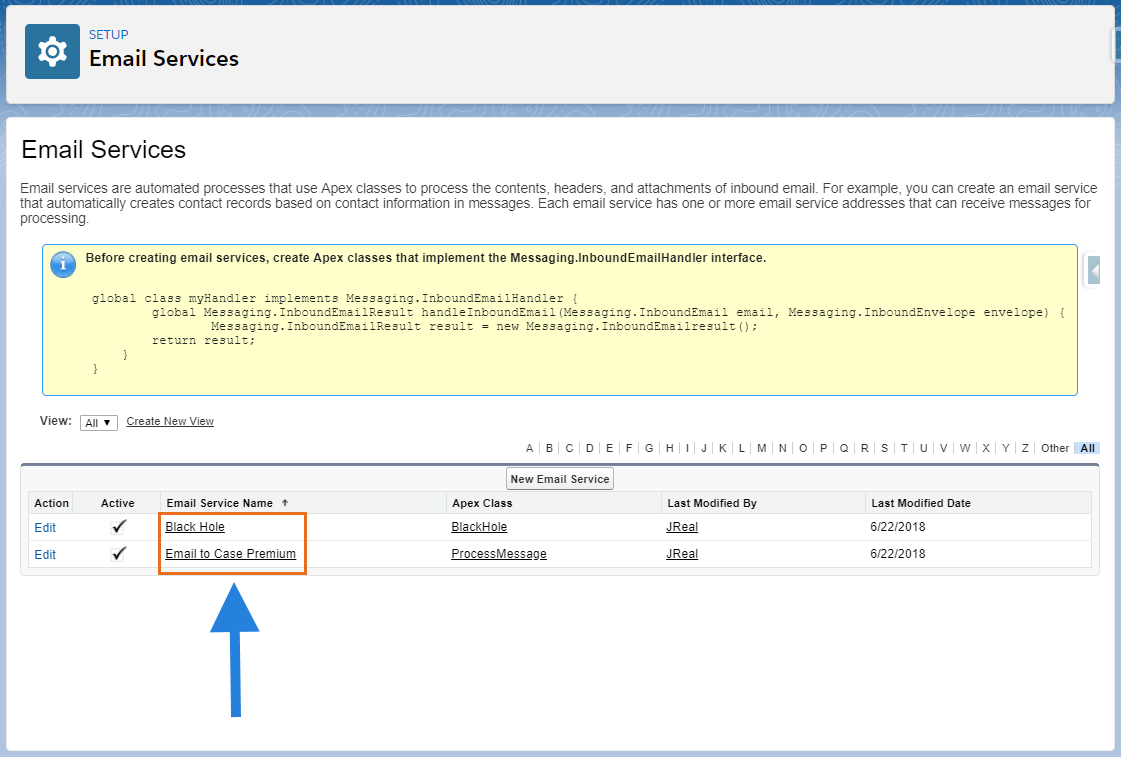Click the Active column header
The height and width of the screenshot is (757, 1121).
click(x=117, y=503)
